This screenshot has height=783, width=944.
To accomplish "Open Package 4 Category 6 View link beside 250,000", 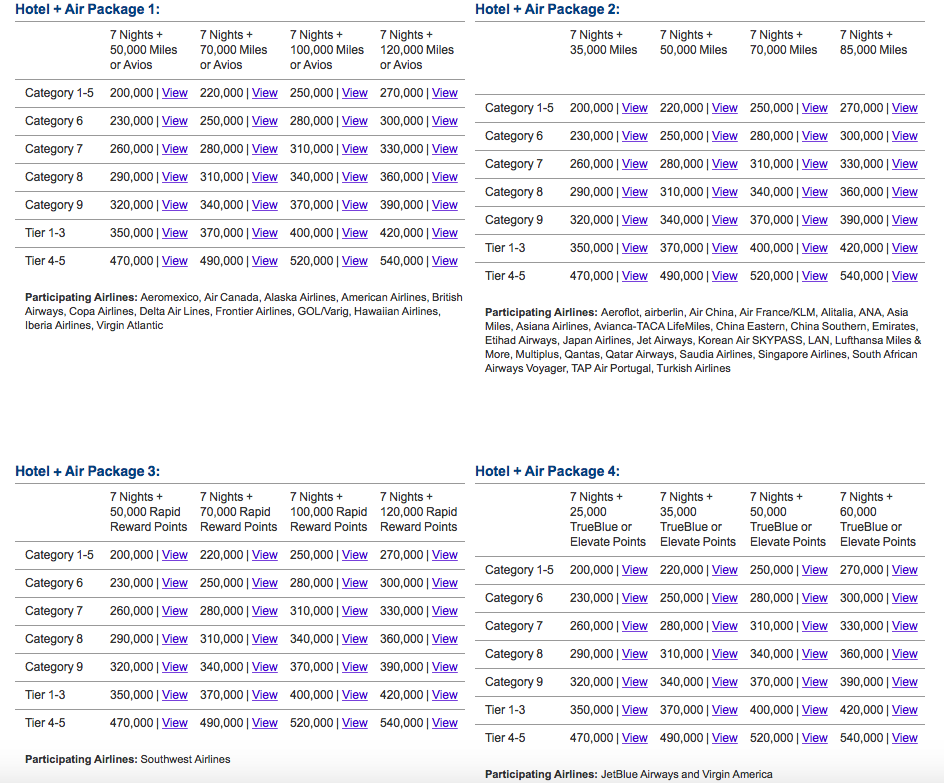I will point(725,598).
